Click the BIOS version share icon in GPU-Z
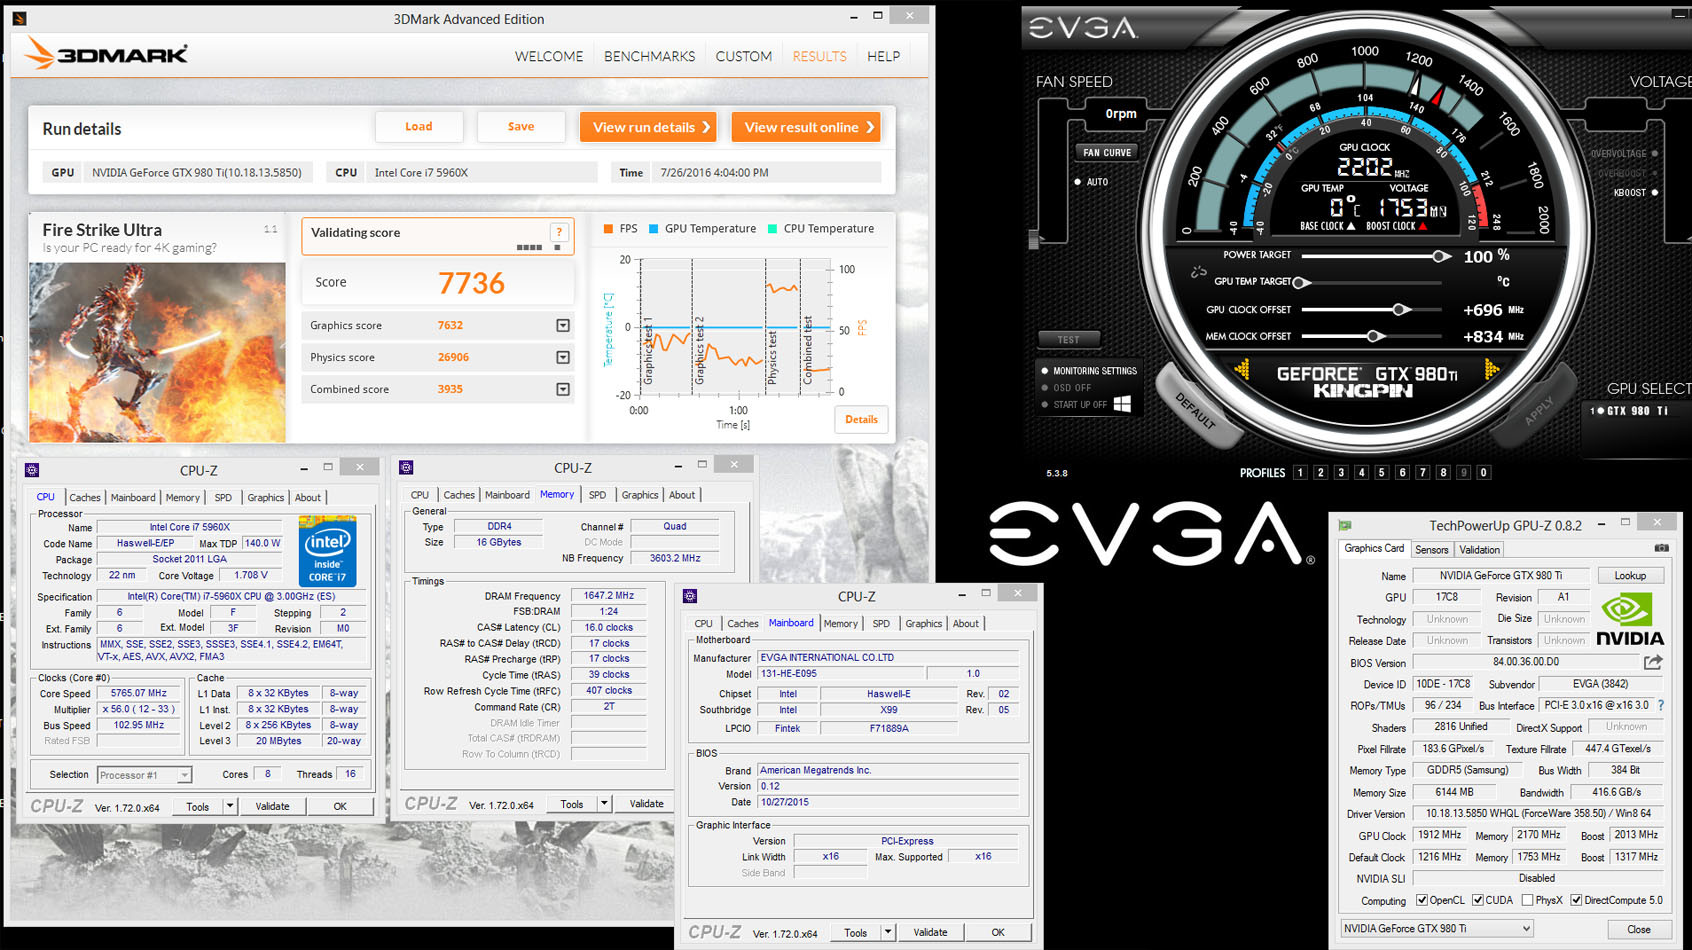Screen dimensions: 1692x950 [x=1653, y=662]
